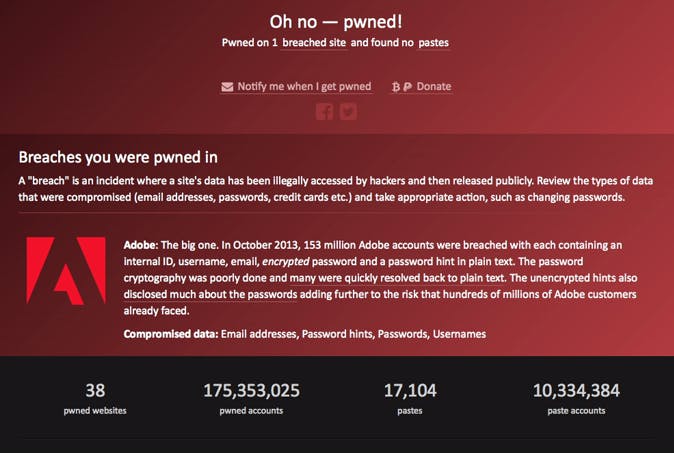Open the 'pastes' link in the subtitle

(433, 44)
